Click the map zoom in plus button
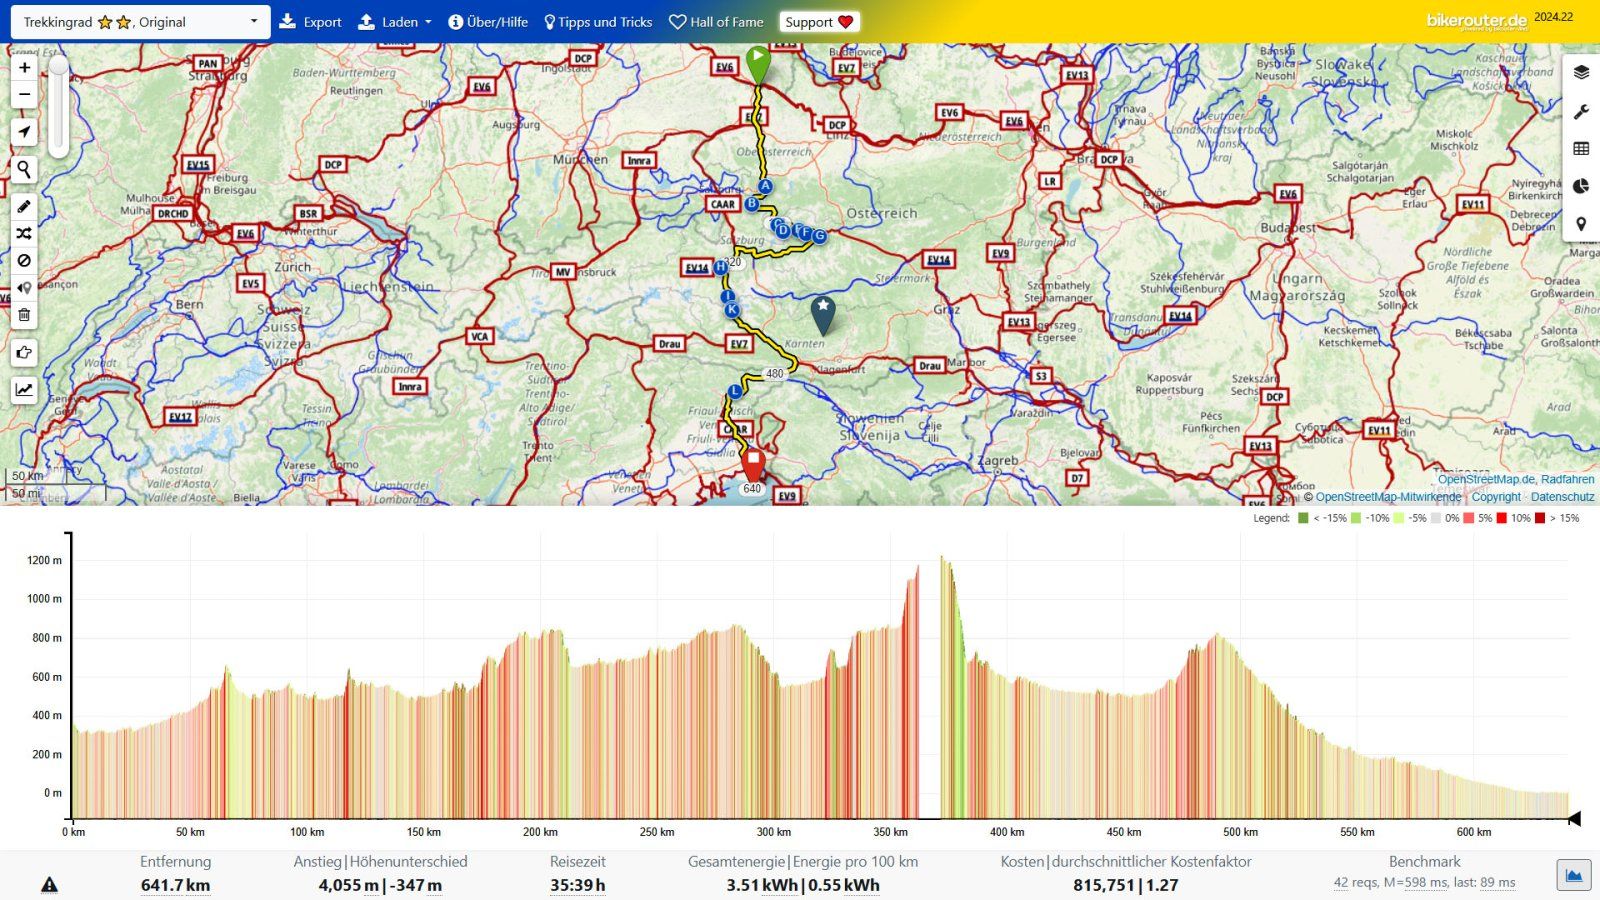1600x900 pixels. 24,68
